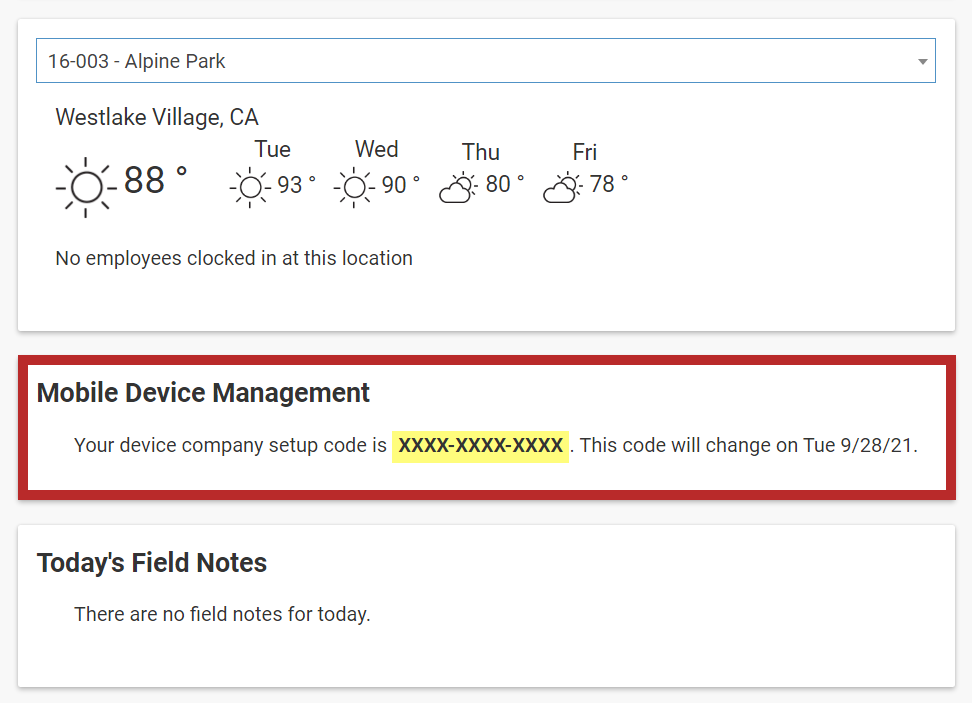Click Thursday's partly cloudy forecast icon
The image size is (972, 703).
(x=458, y=187)
